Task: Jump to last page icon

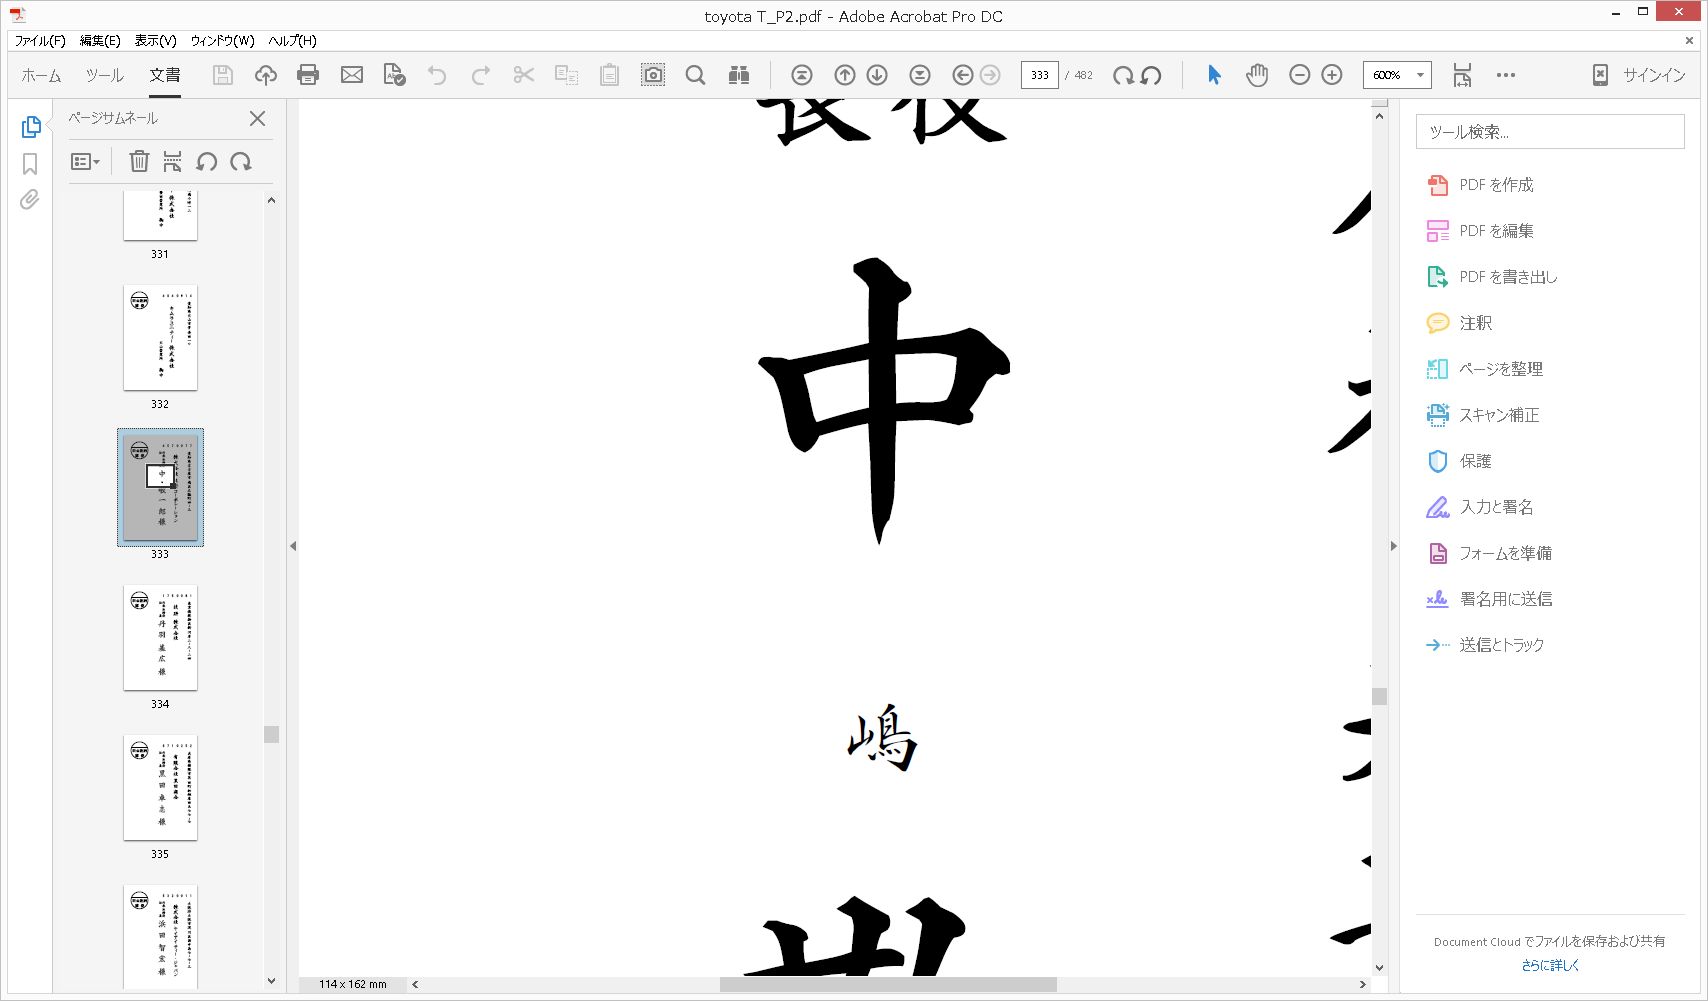Action: pyautogui.click(x=920, y=75)
